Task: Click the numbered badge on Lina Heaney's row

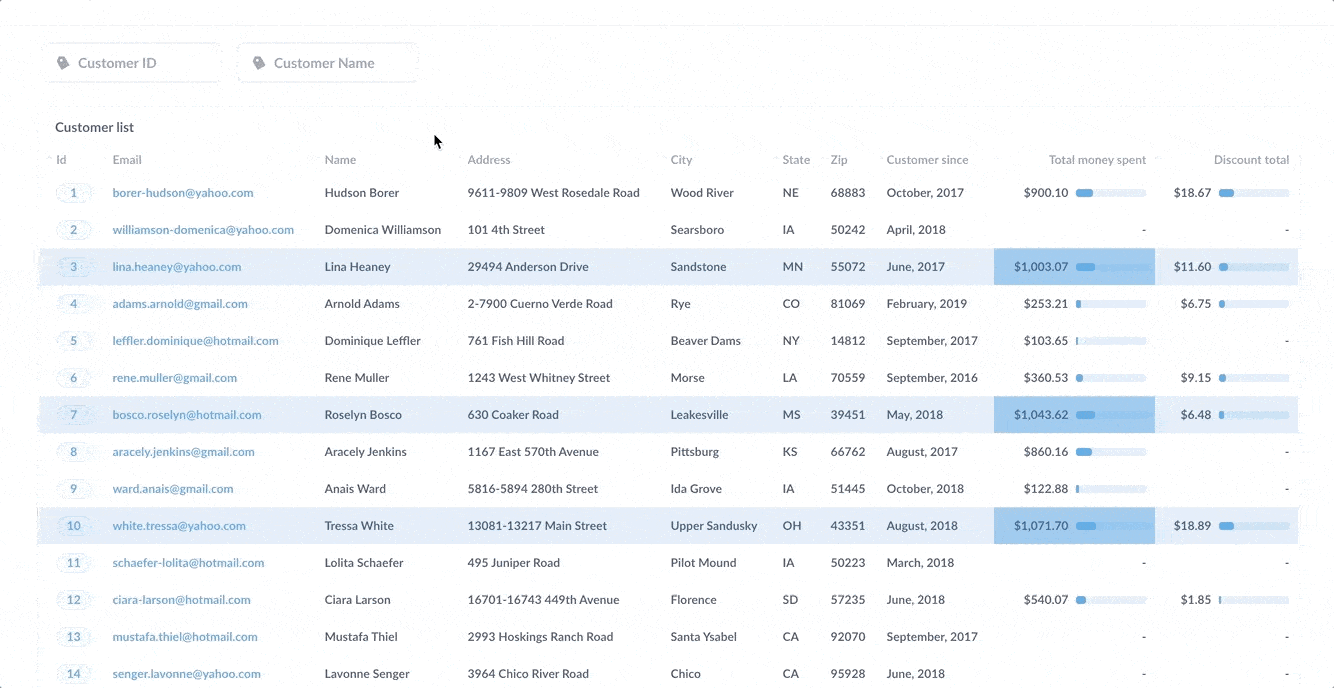Action: 74,266
